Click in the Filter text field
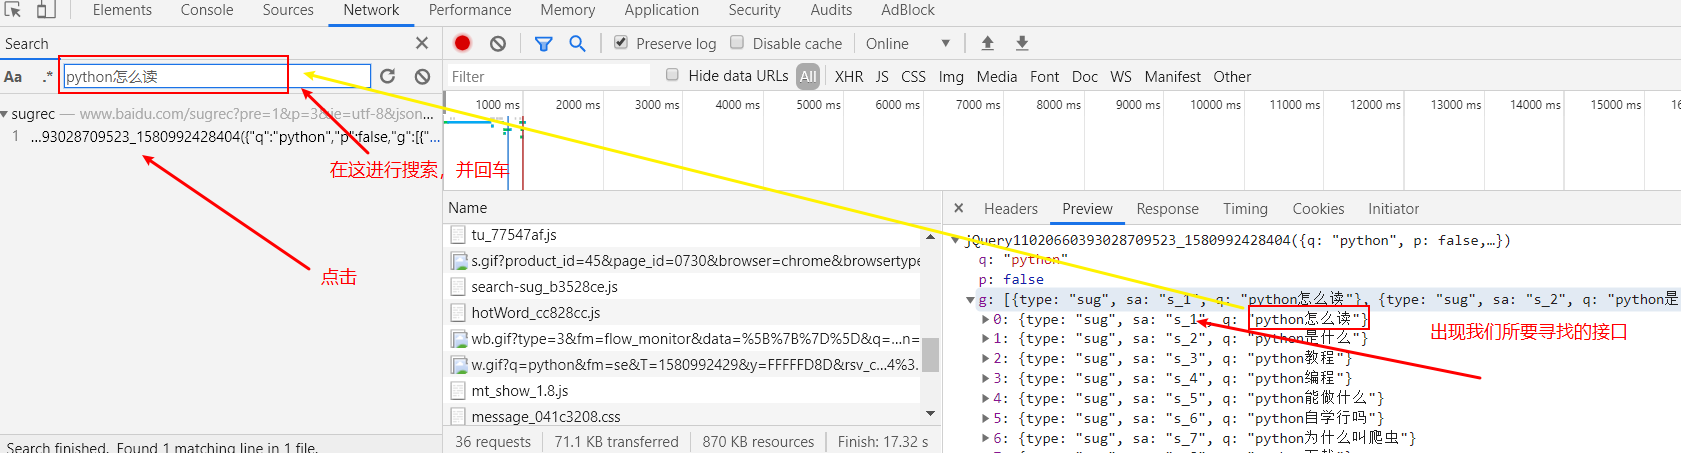The height and width of the screenshot is (453, 1681). pos(548,76)
